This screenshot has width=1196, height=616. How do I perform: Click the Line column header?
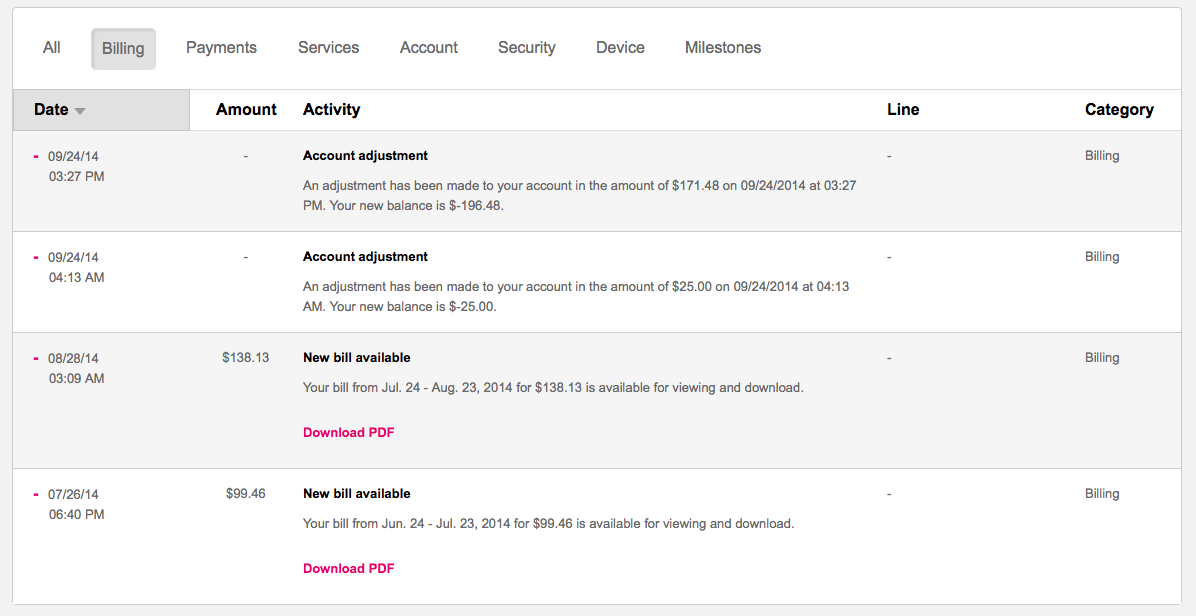pyautogui.click(x=903, y=110)
